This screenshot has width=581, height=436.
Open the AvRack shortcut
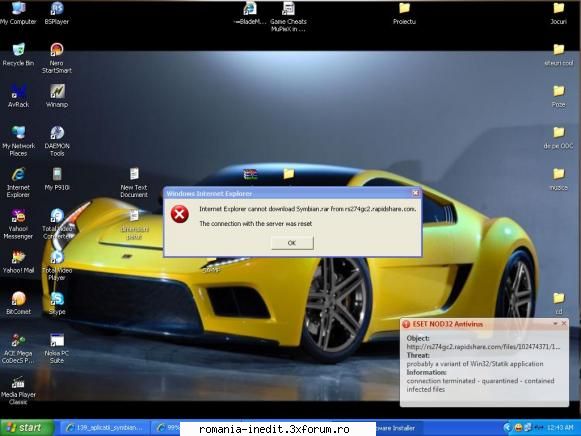coord(18,96)
